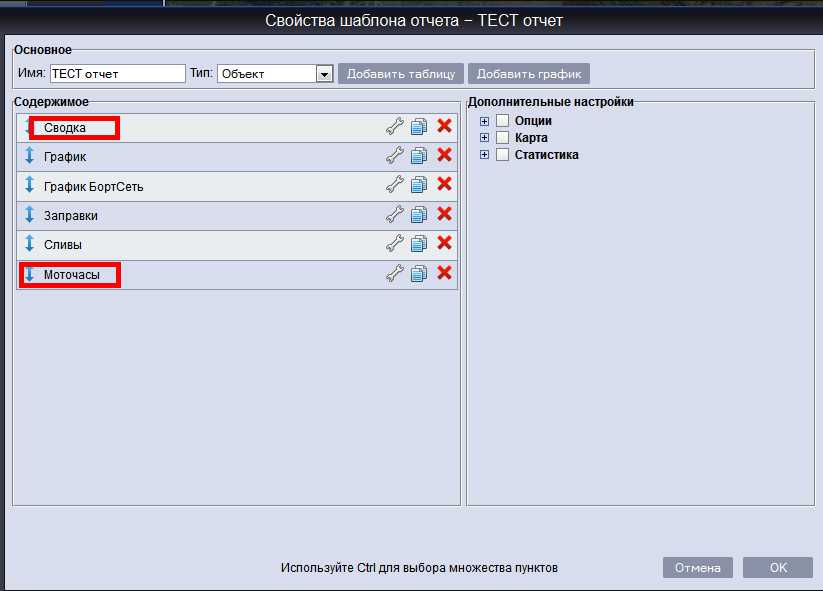
Task: Duplicate the График row
Action: point(419,155)
